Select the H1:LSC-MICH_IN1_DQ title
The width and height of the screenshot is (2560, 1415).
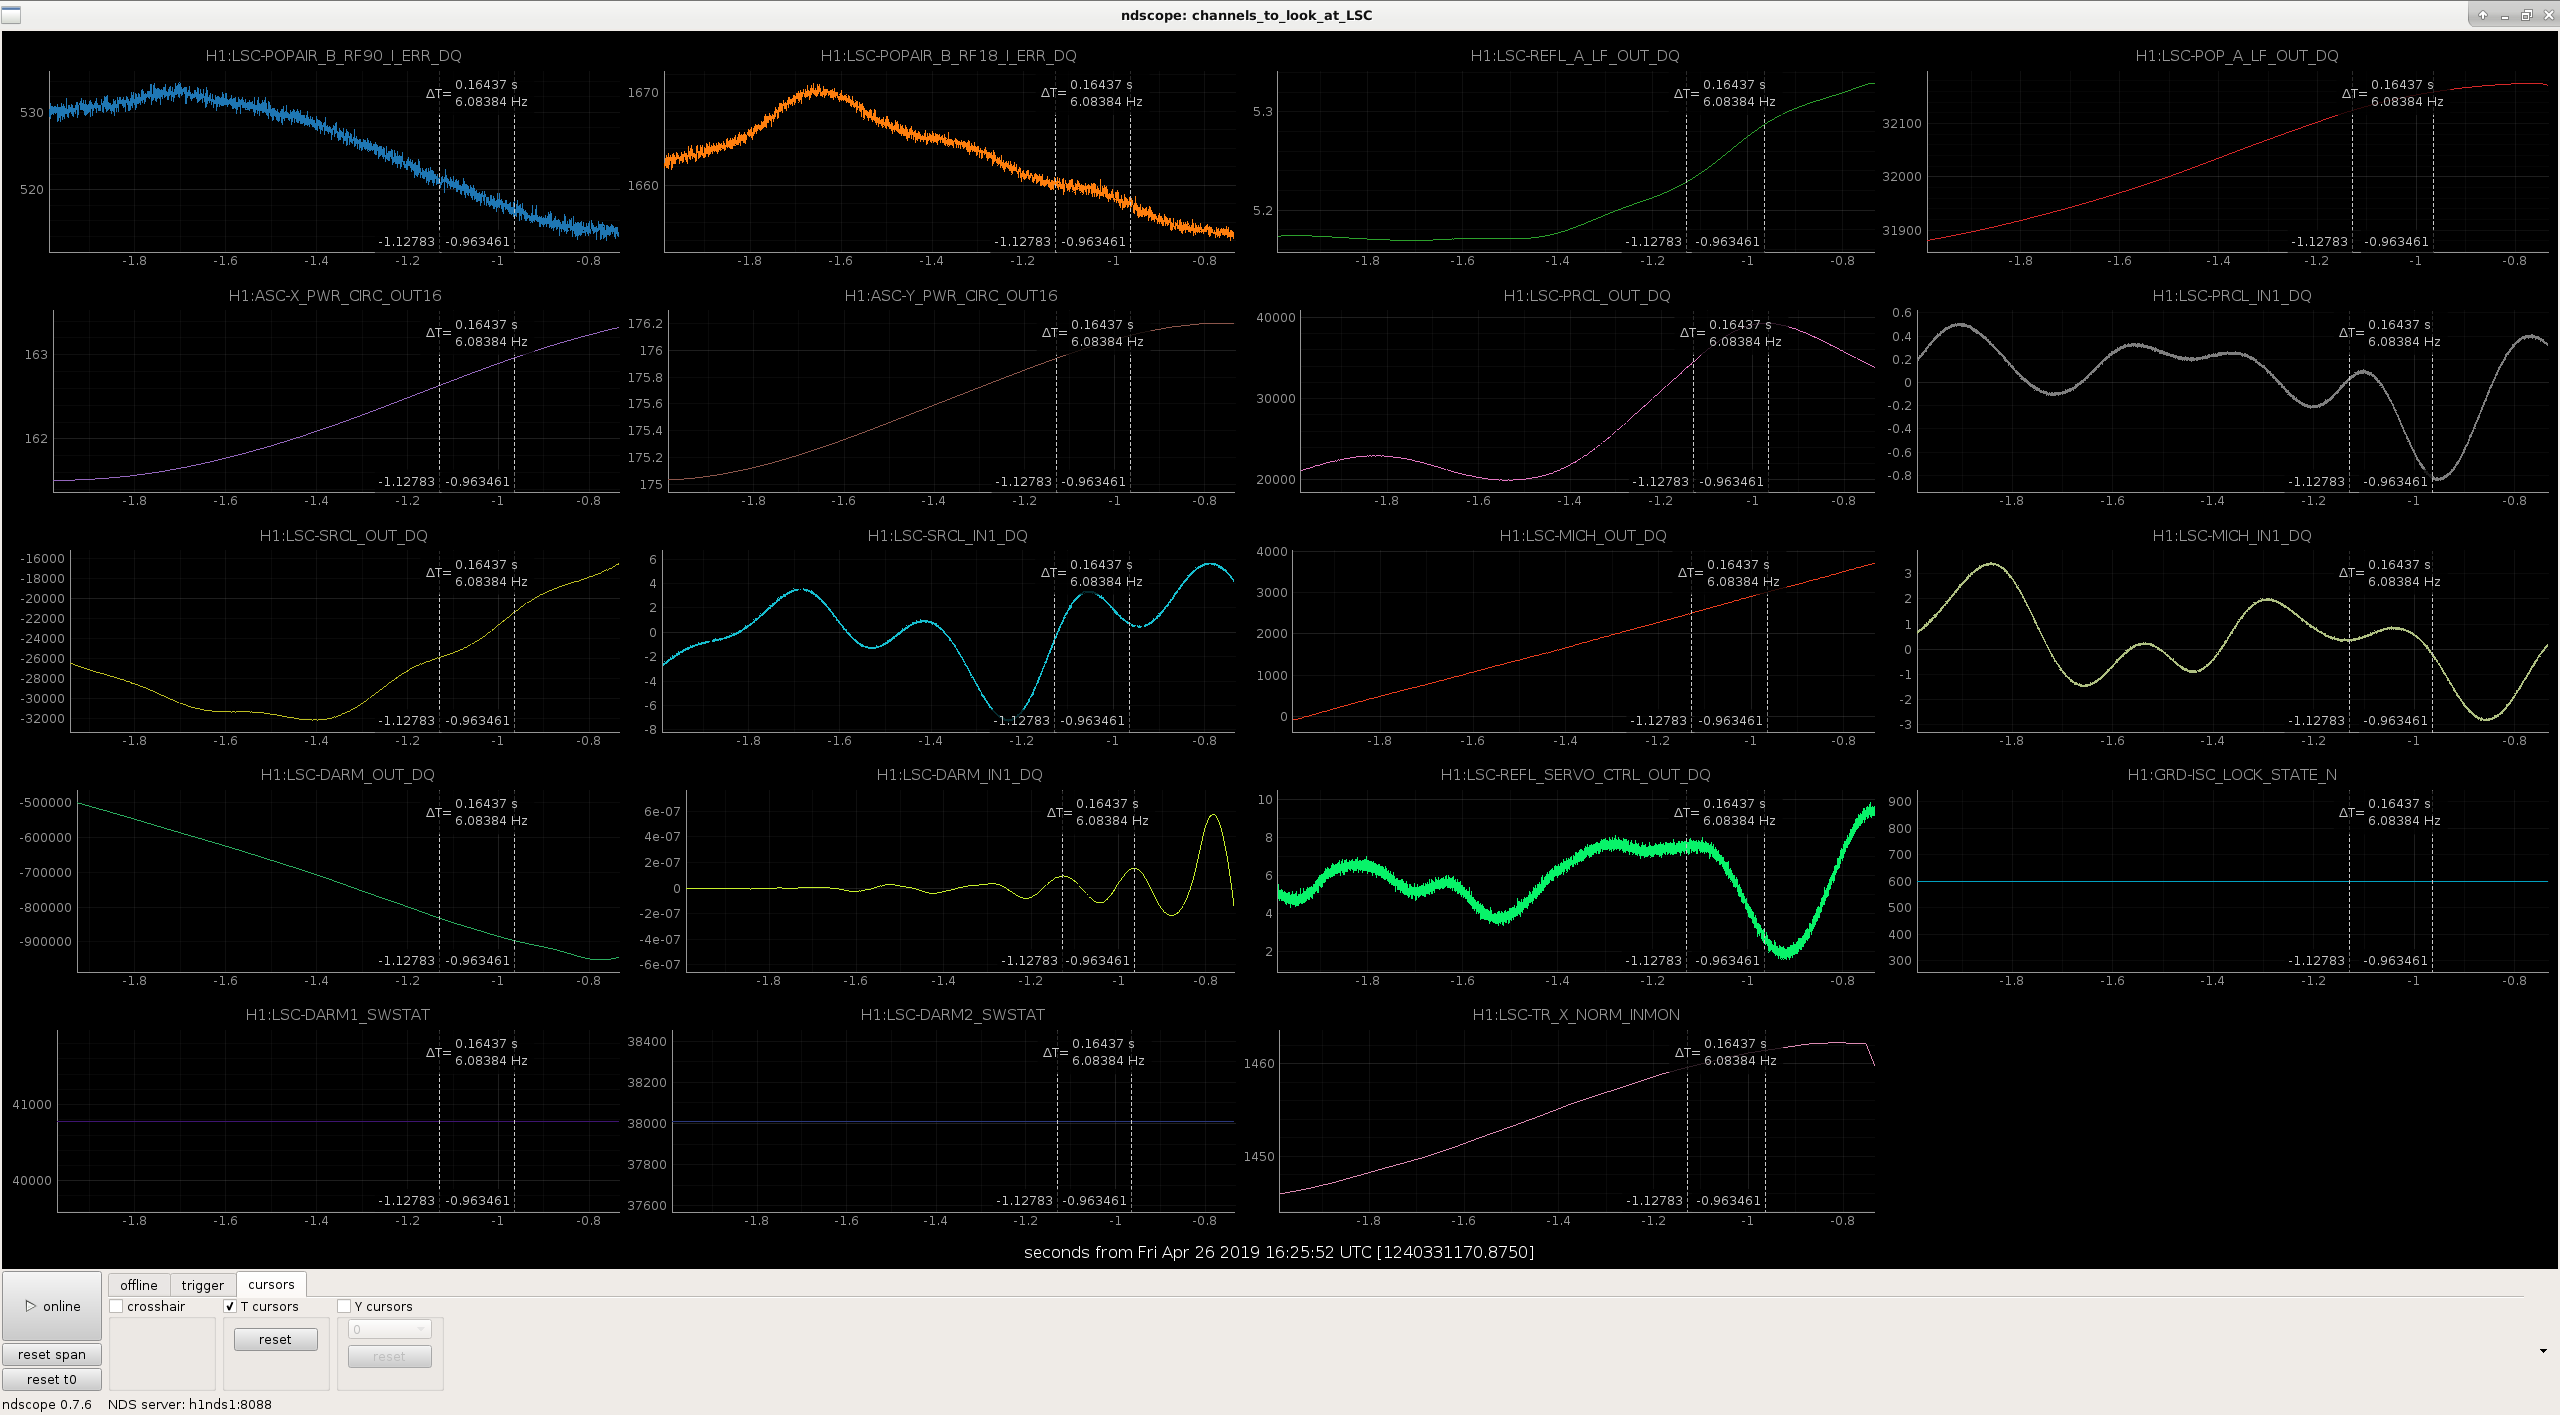coord(2232,536)
